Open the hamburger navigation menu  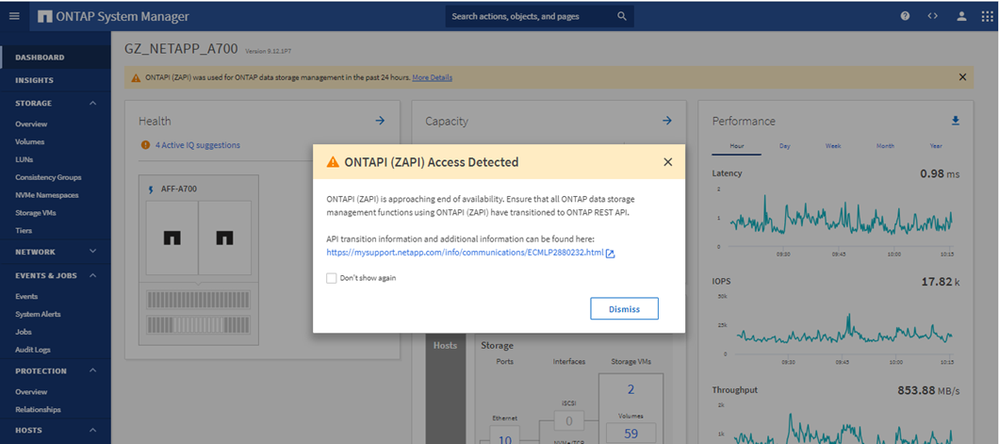coord(14,16)
